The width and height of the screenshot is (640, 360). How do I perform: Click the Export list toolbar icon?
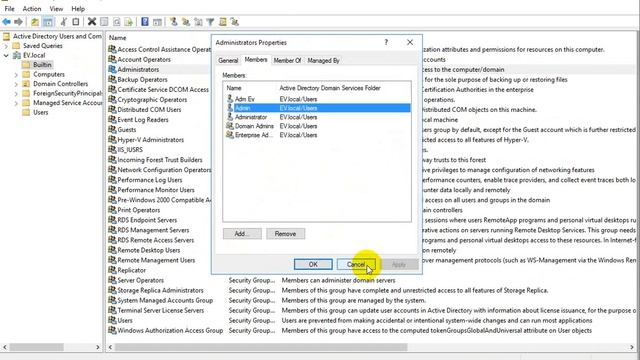[x=129, y=22]
